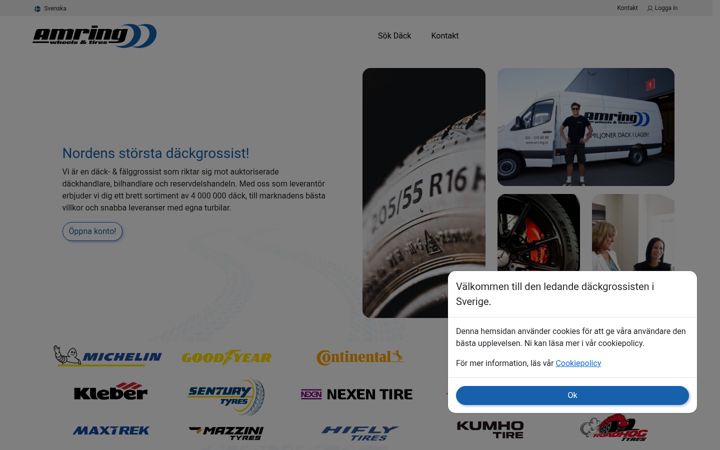Select the Goodyear brand logo
The width and height of the screenshot is (720, 450).
pos(226,357)
